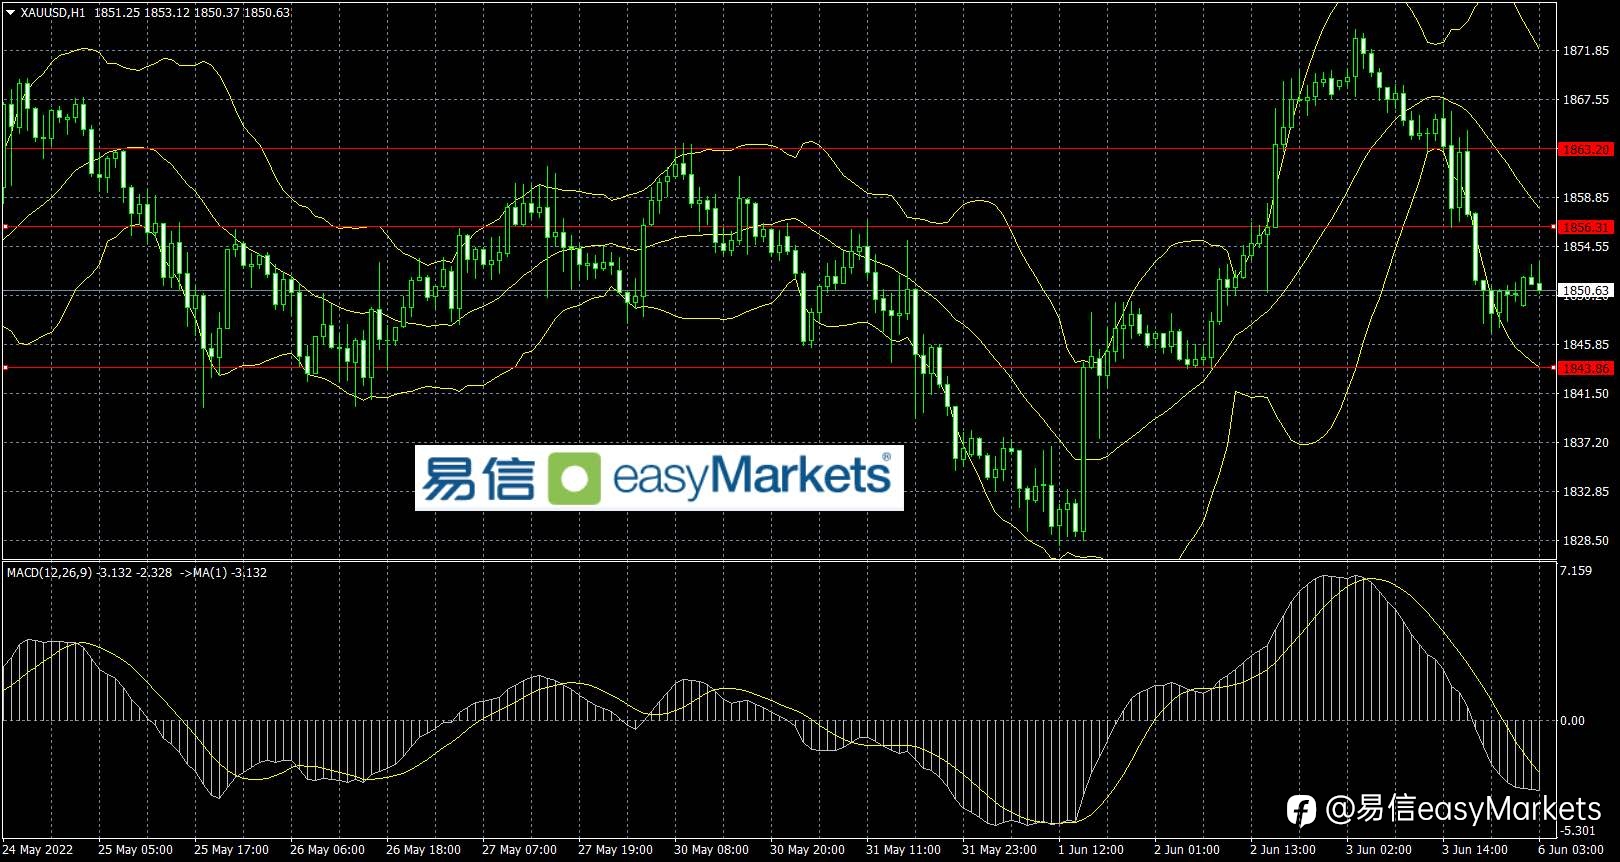Click the ->MA(1) -3.132 indicator label
1620x862 pixels.
223,573
